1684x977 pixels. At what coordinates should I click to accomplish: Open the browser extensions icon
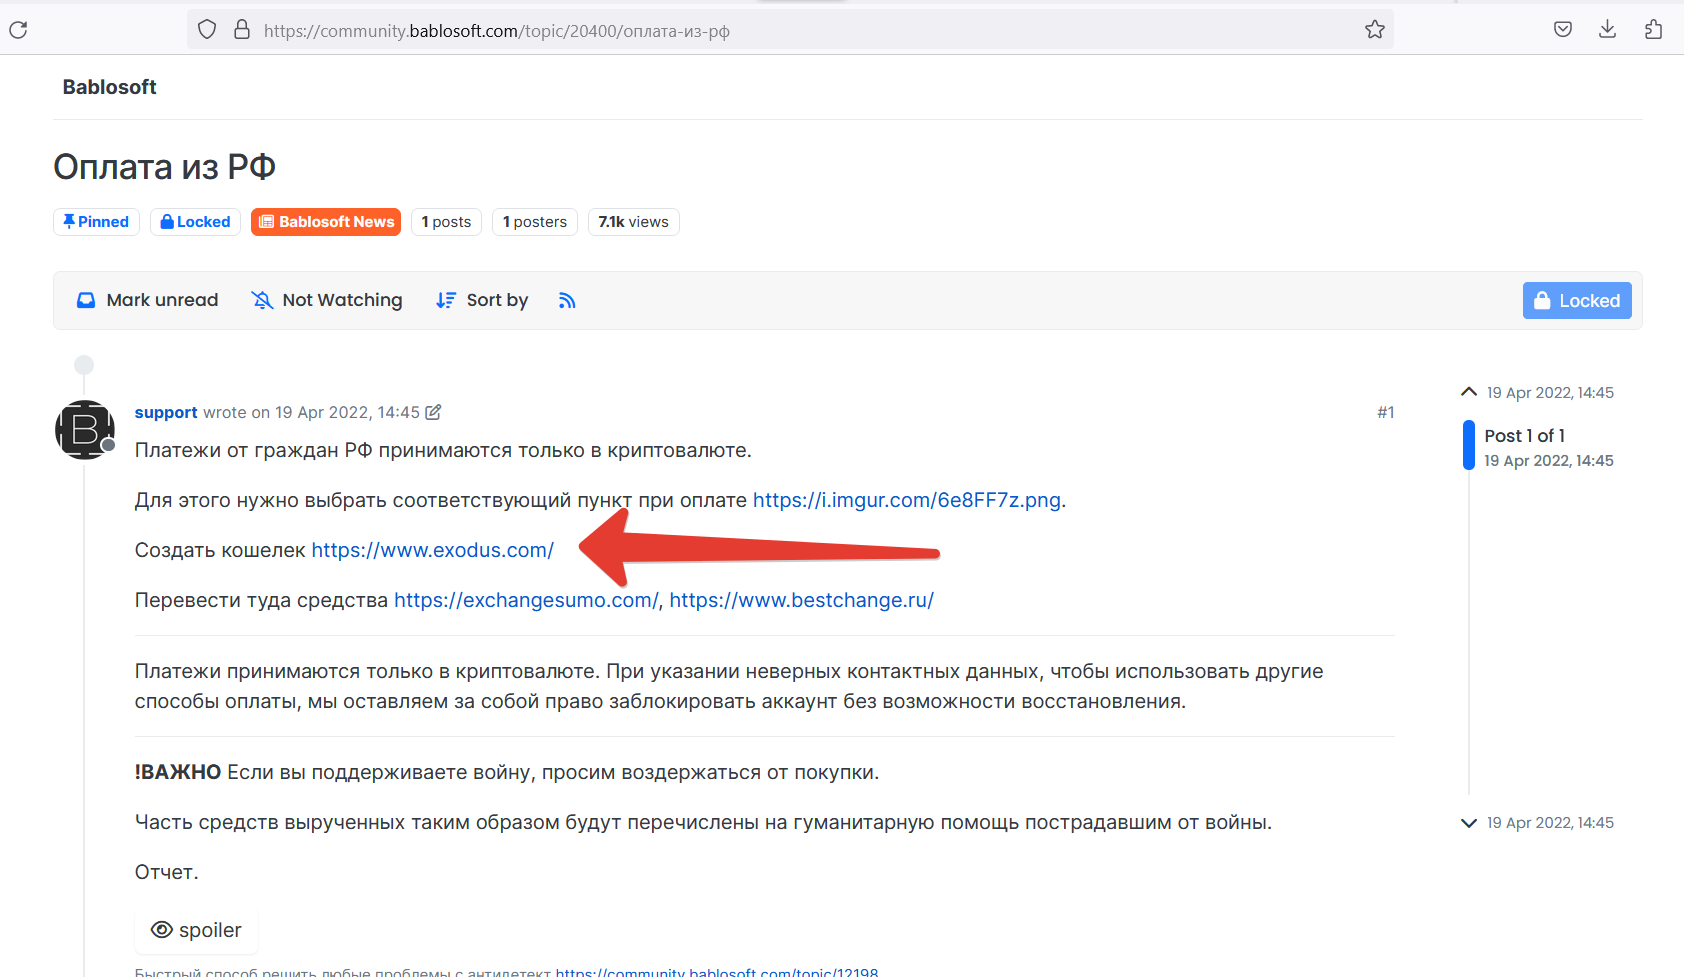click(1653, 30)
